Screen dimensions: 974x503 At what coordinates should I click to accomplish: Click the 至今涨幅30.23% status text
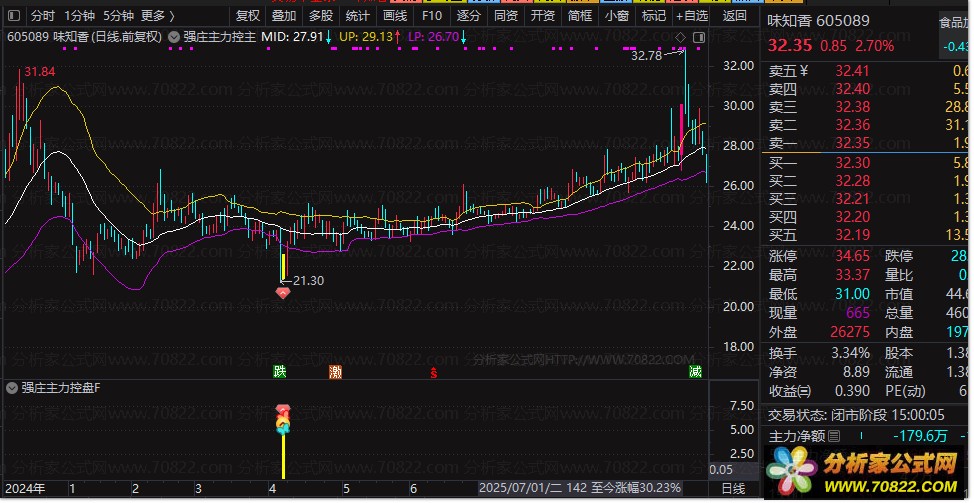click(x=636, y=488)
